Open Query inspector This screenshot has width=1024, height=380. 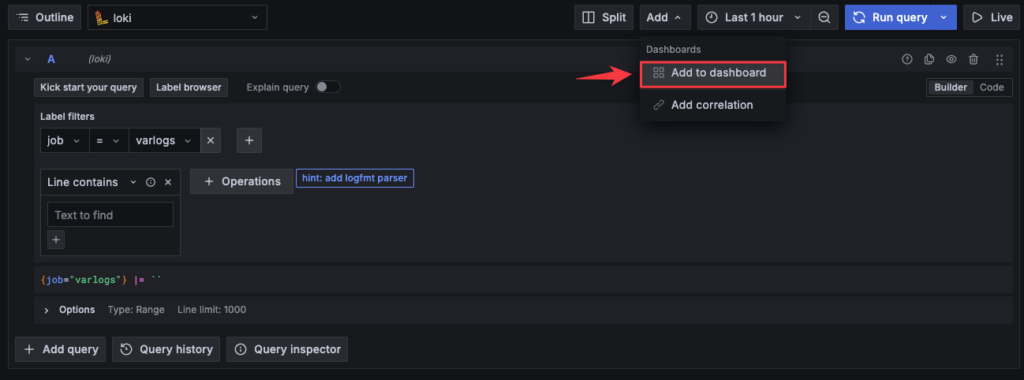[x=287, y=349]
